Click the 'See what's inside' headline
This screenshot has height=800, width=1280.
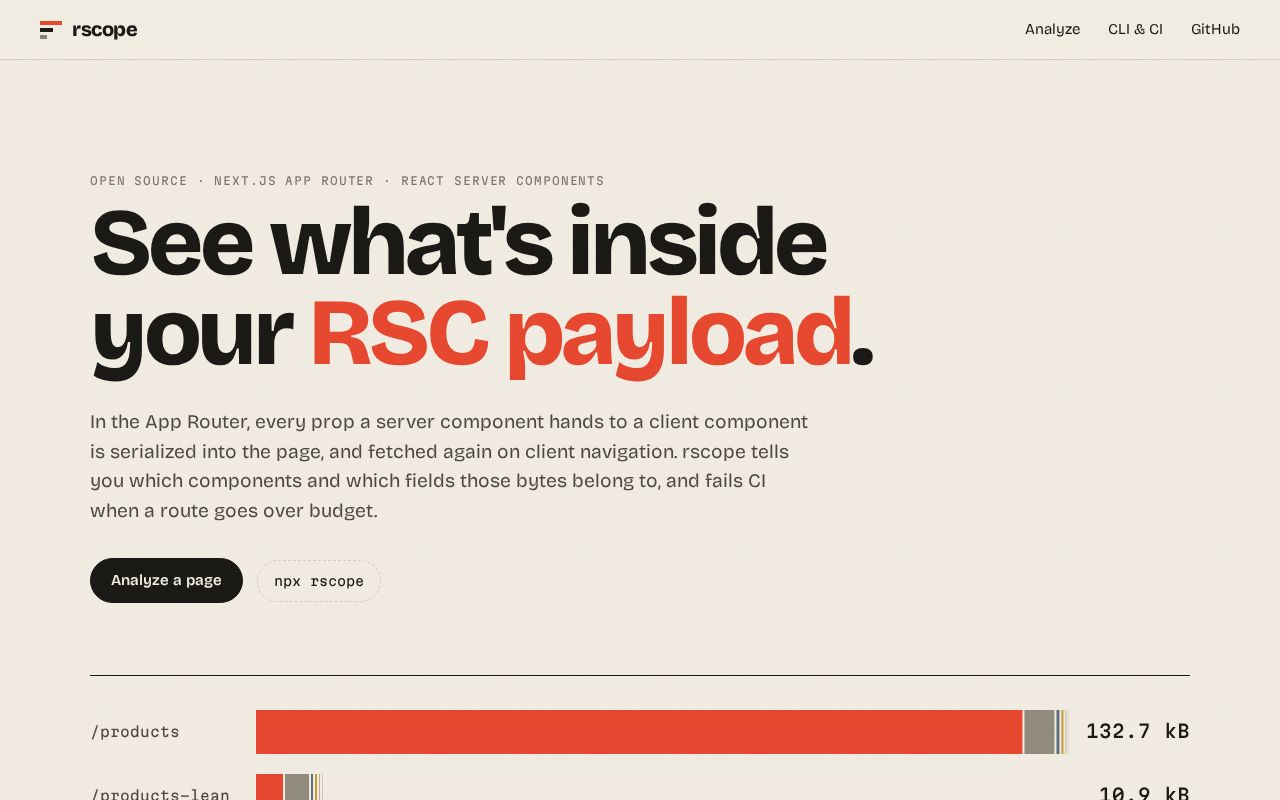tap(458, 242)
